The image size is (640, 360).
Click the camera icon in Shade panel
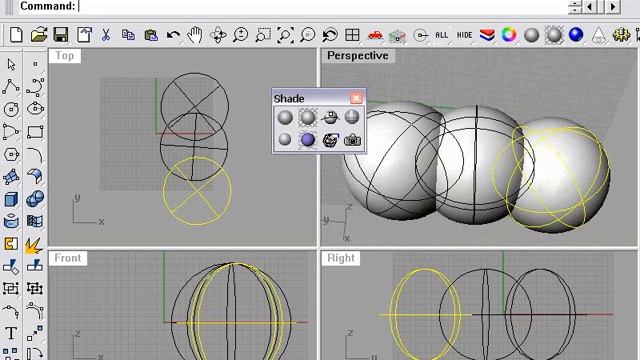click(352, 140)
